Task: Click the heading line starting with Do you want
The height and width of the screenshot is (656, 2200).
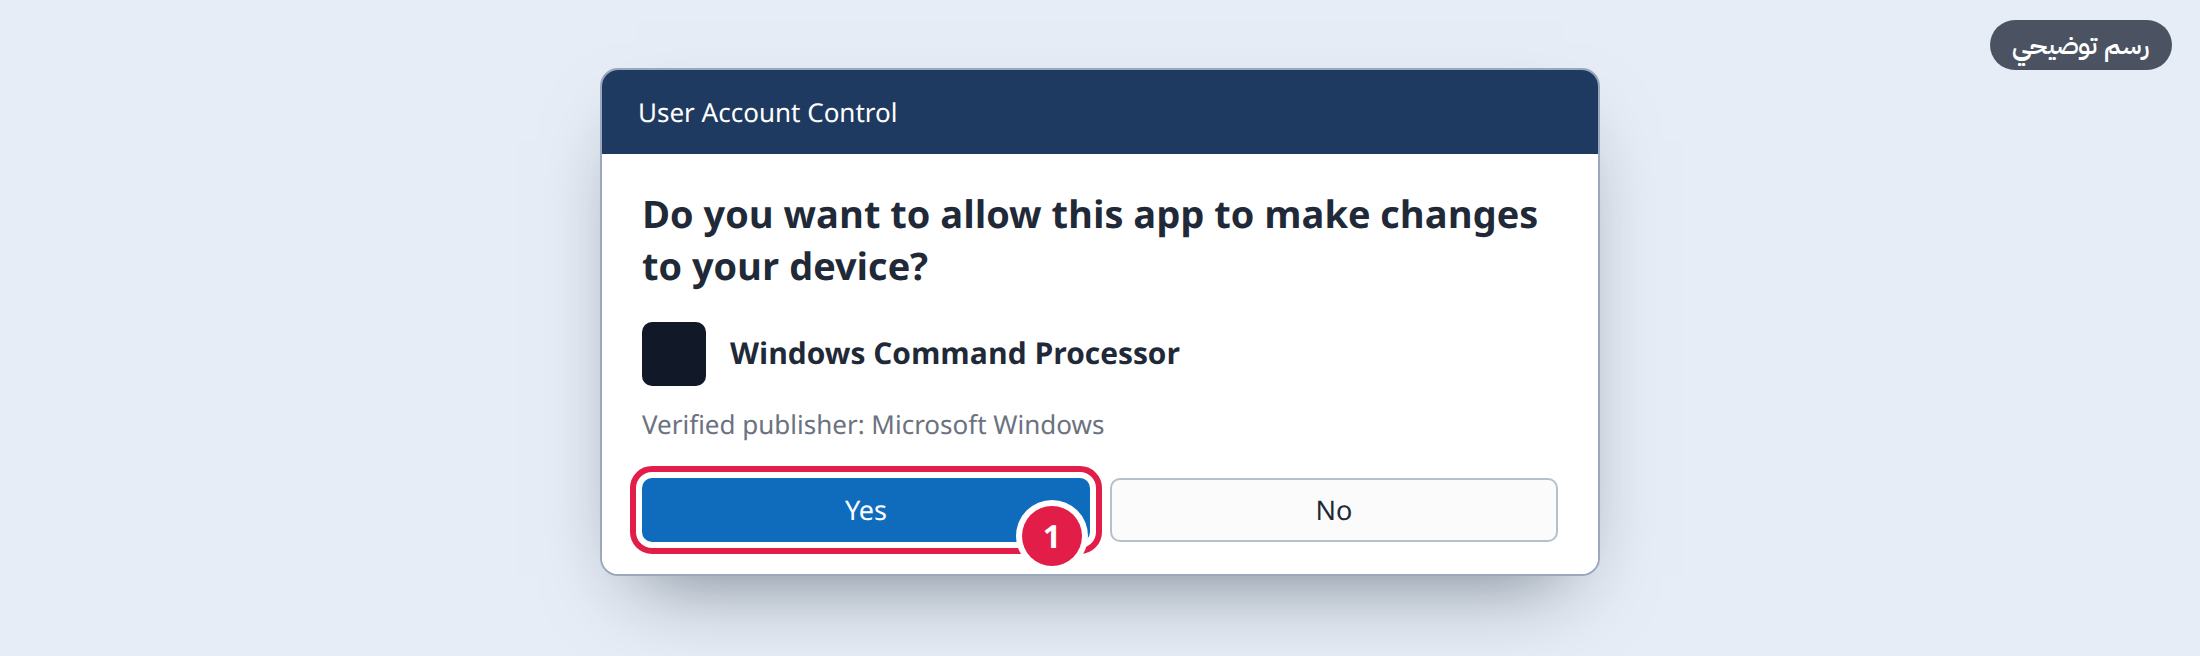Action: [x=1090, y=215]
